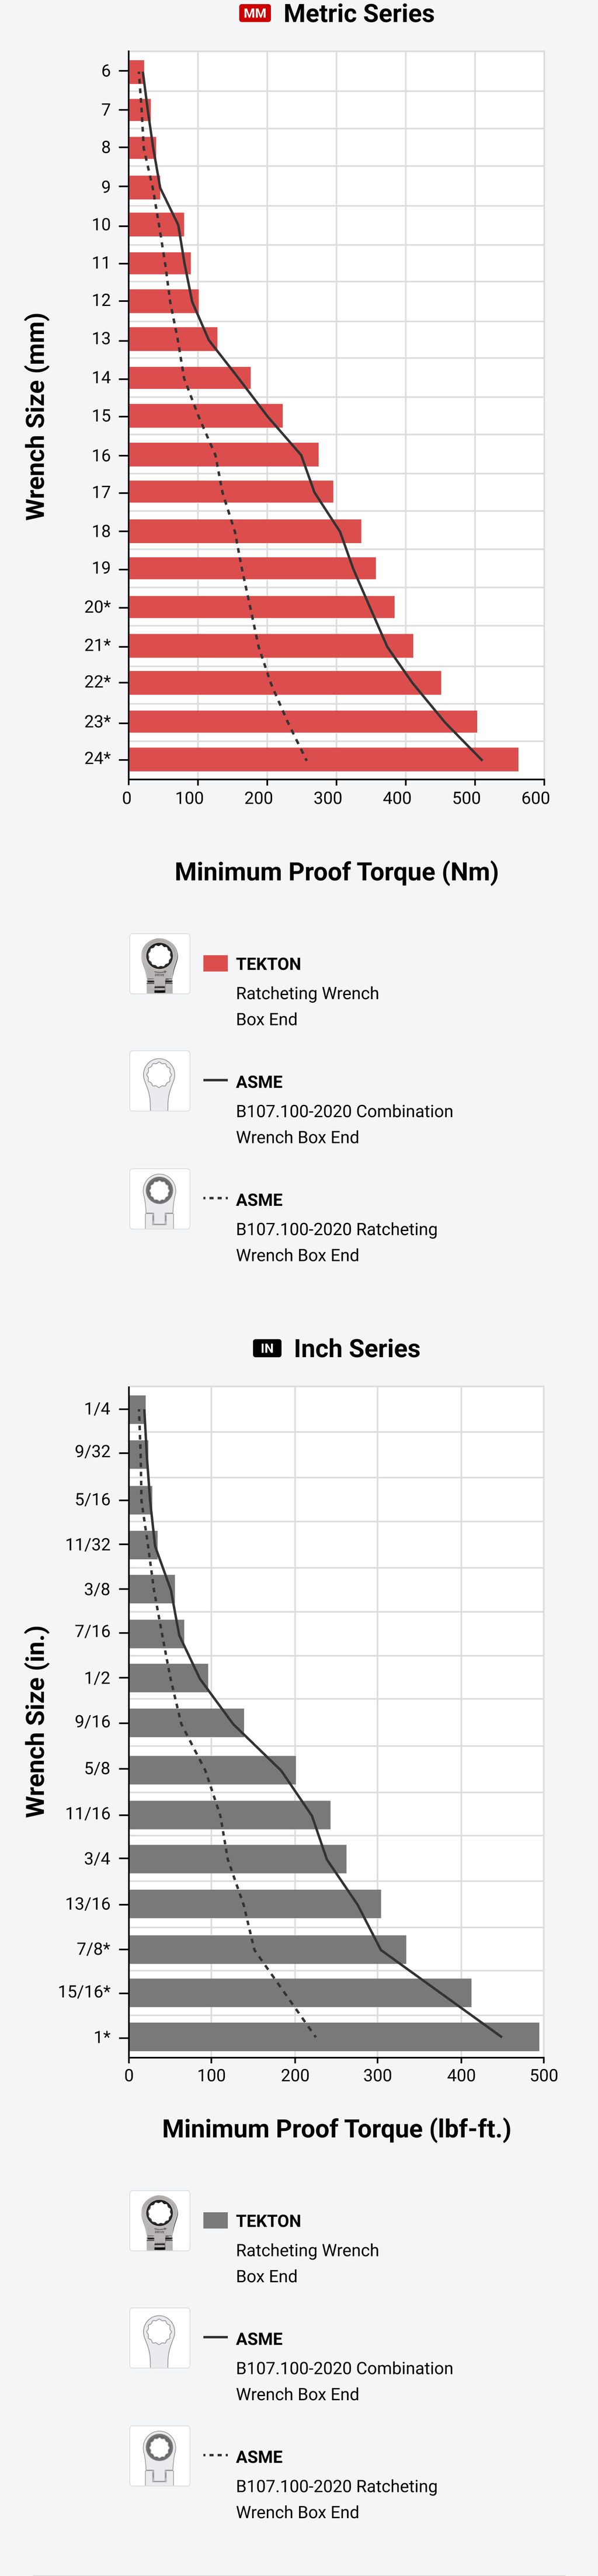Viewport: 598px width, 2576px height.
Task: Click dotted line marker in inch legend
Action: click(215, 2456)
